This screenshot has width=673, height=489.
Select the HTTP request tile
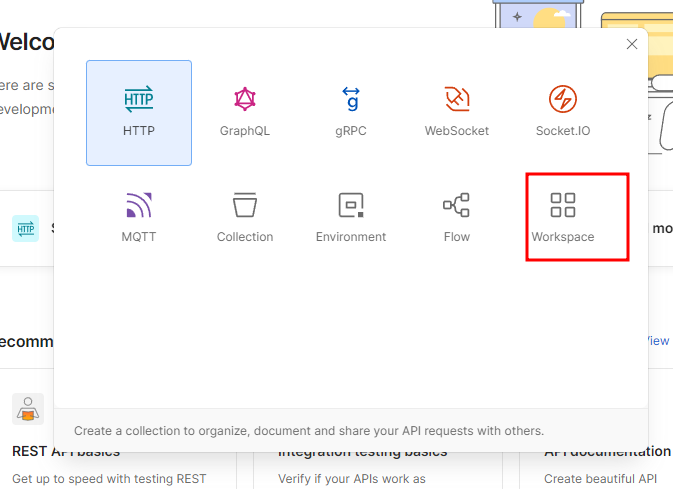(x=139, y=112)
